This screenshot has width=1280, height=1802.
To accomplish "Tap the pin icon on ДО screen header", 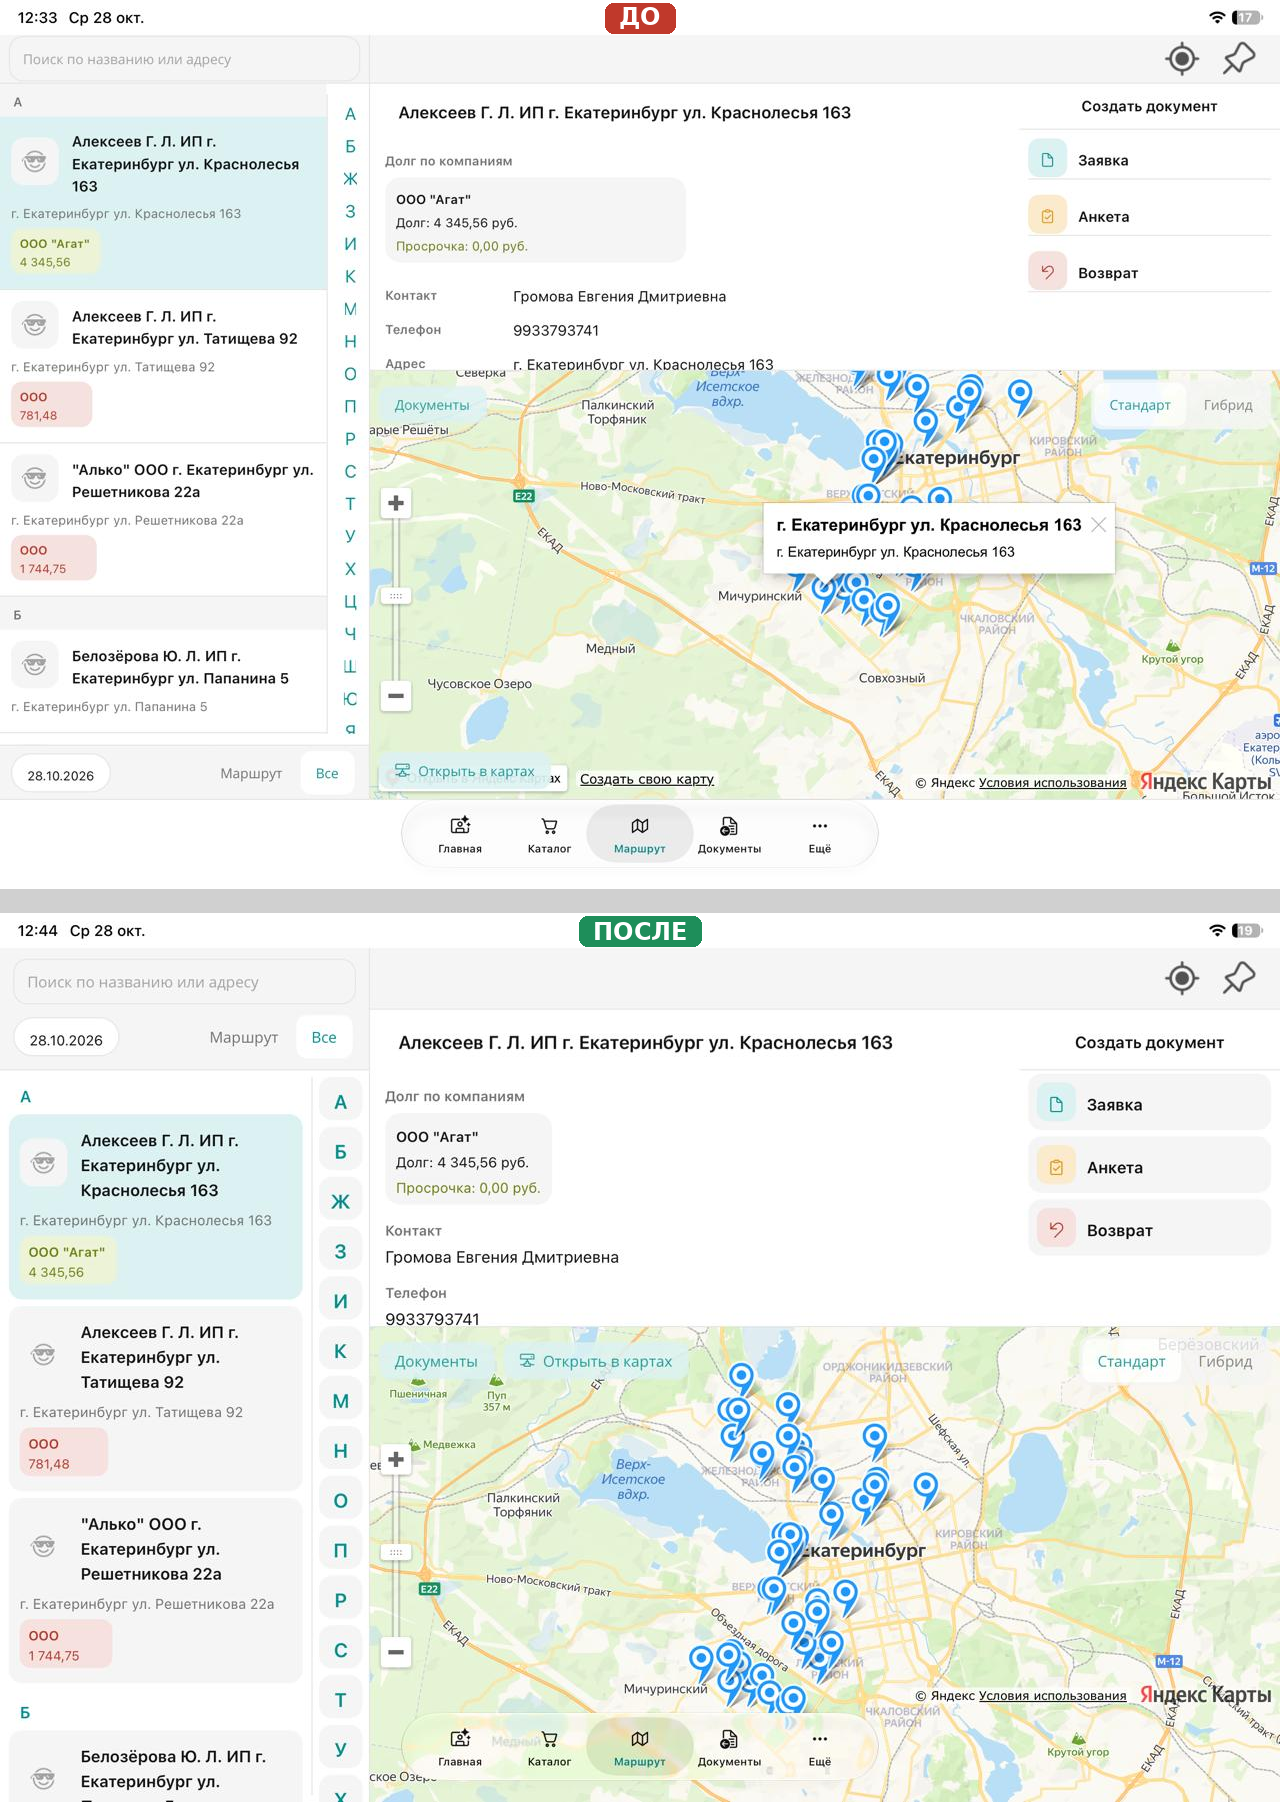I will (x=1239, y=58).
